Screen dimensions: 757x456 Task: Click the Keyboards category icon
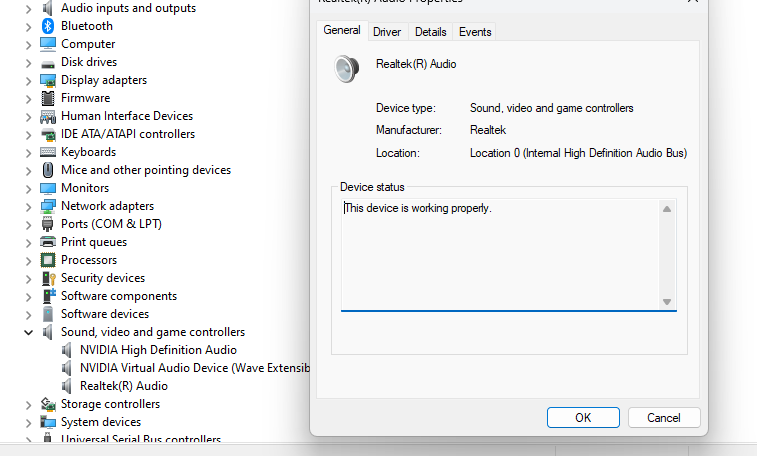click(48, 152)
